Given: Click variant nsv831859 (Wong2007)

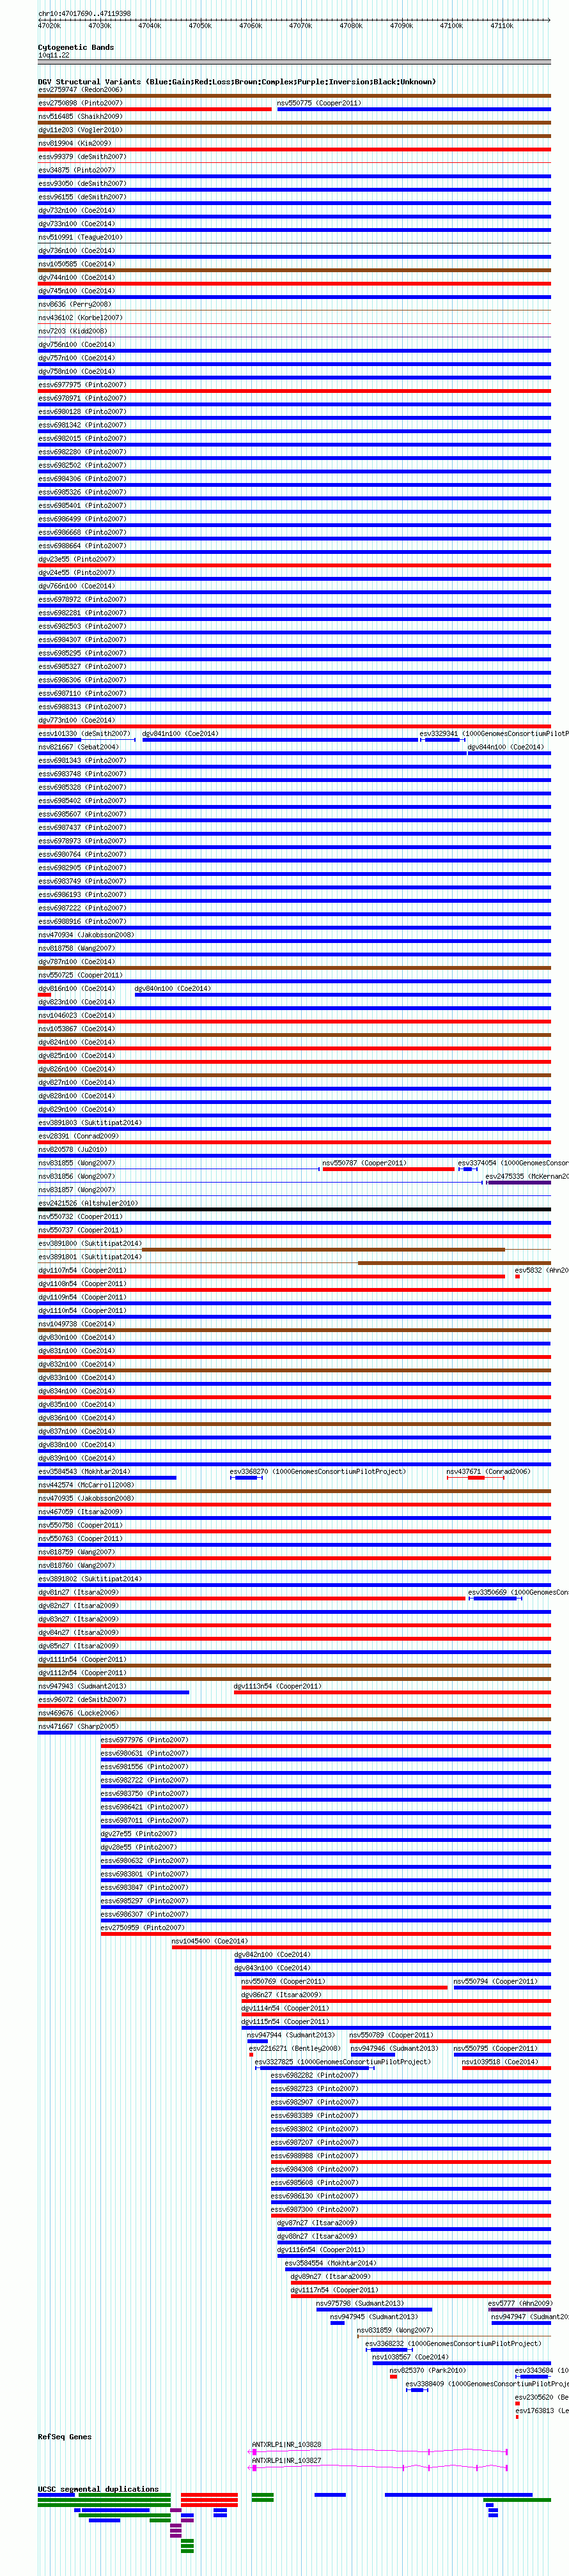Looking at the screenshot, I should click(x=395, y=2330).
